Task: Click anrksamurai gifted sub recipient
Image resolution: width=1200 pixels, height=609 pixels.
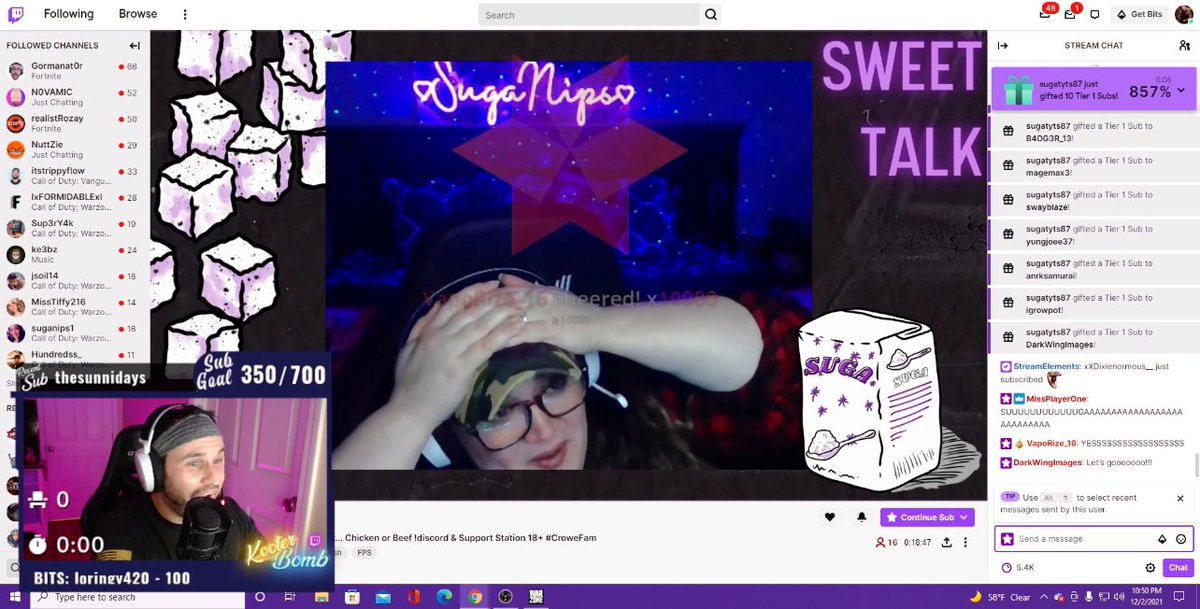Action: (x=1051, y=275)
